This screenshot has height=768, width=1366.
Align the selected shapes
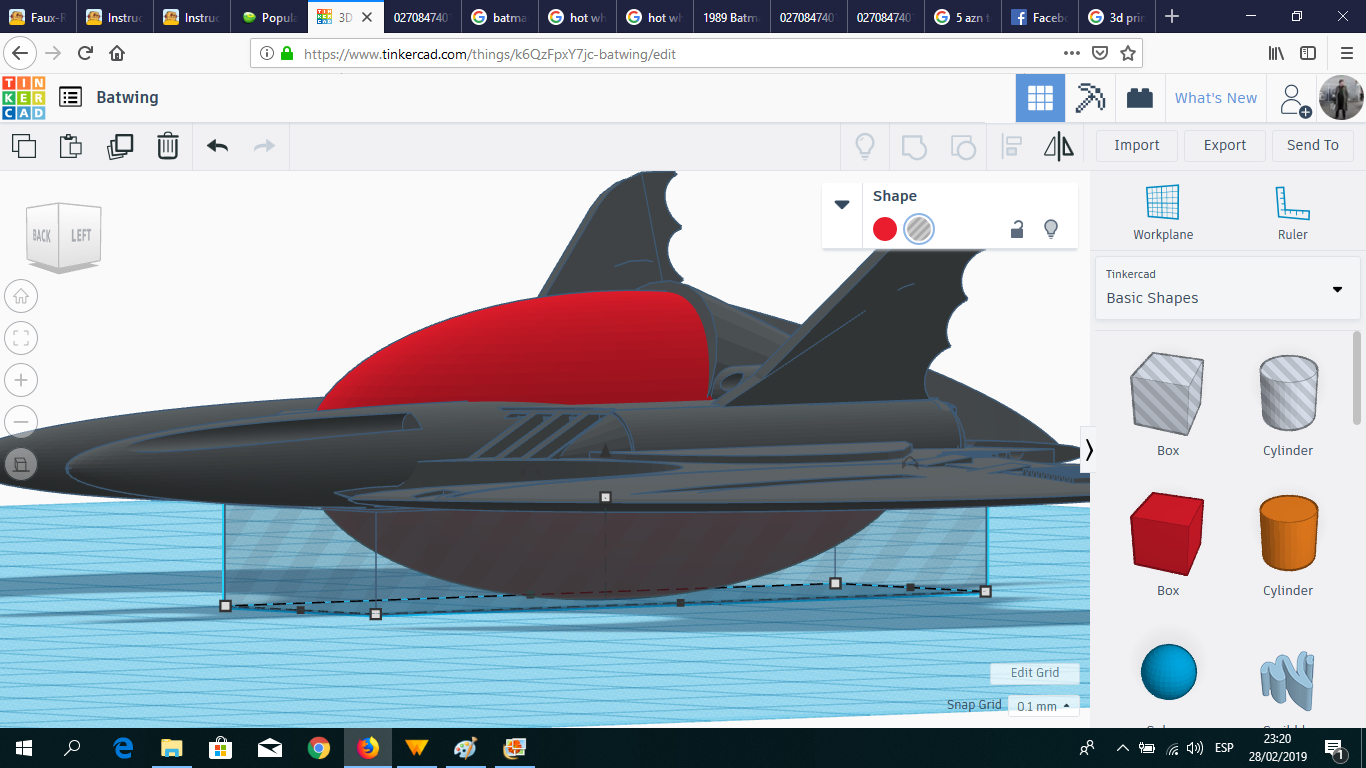tap(1011, 146)
